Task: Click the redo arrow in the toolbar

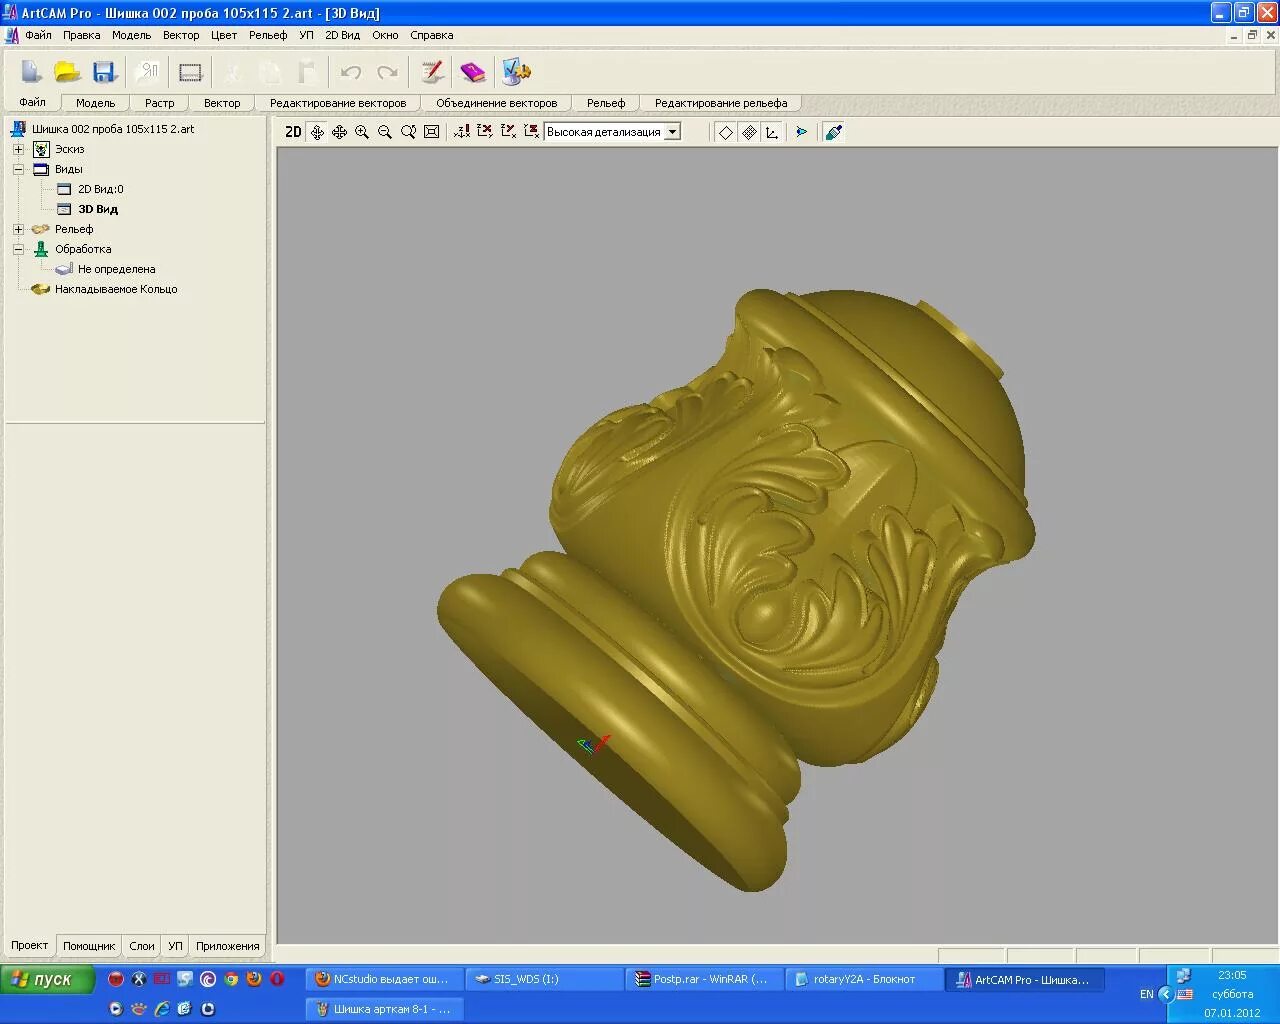Action: 387,72
